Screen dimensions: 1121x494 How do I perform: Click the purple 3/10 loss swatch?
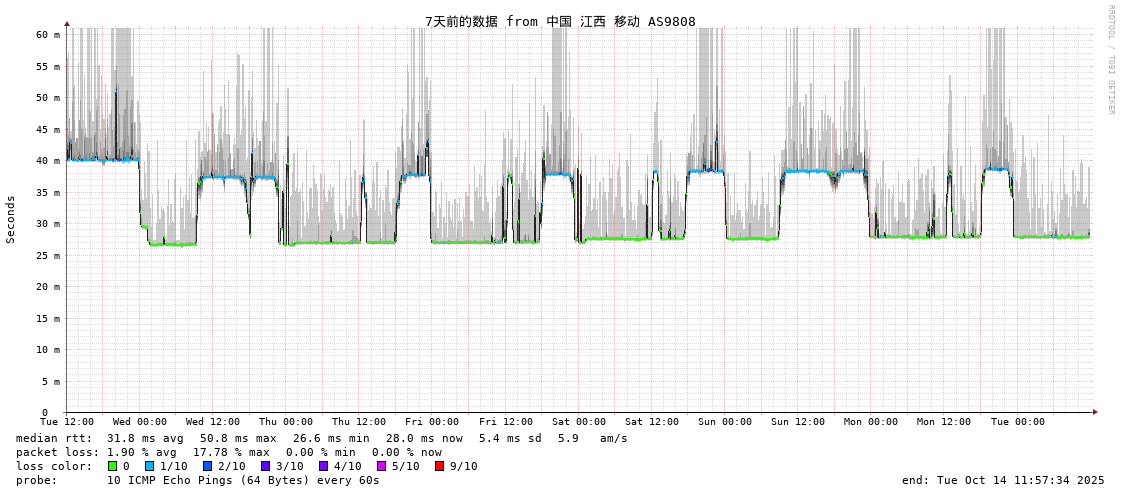point(265,466)
